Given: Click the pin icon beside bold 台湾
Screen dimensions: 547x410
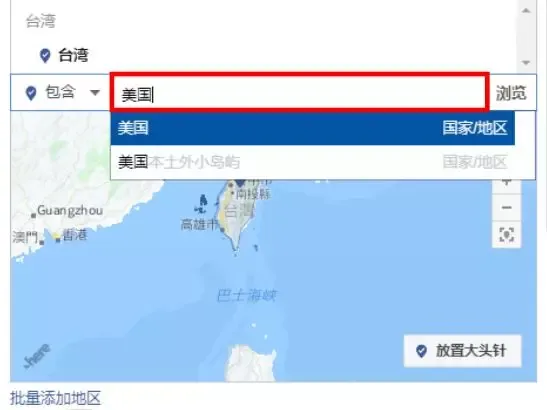Looking at the screenshot, I should pyautogui.click(x=45, y=55).
